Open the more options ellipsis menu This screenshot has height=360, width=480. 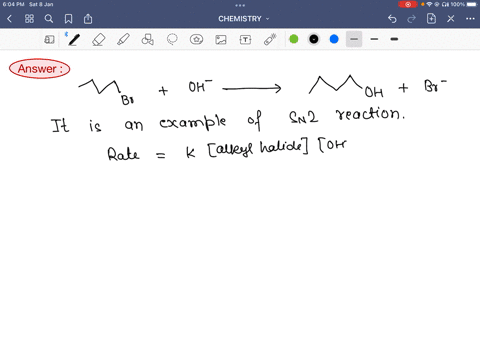pos(470,19)
